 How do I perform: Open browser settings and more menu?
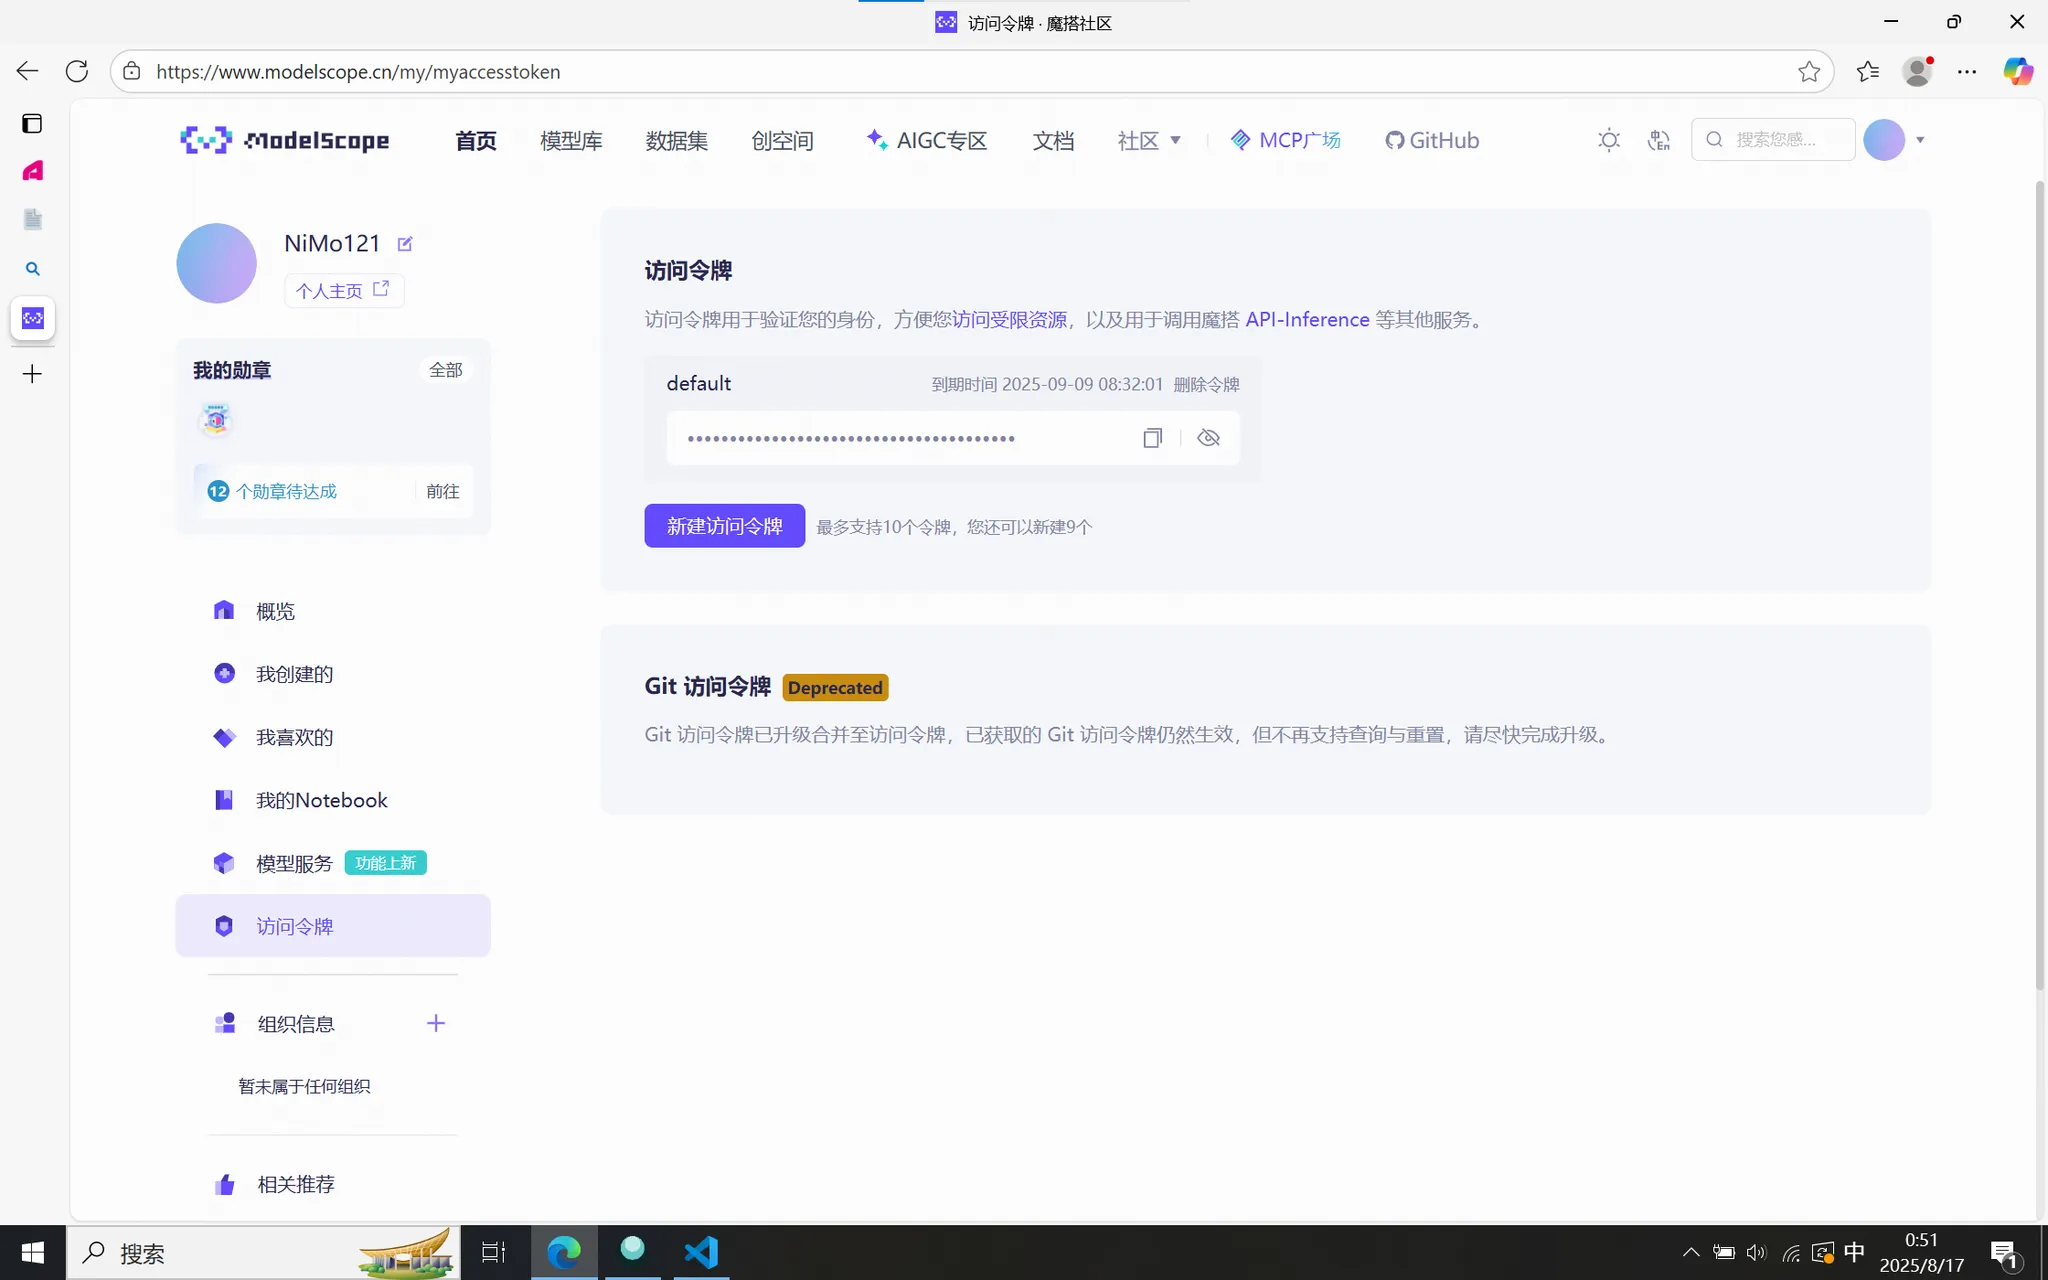point(1967,72)
